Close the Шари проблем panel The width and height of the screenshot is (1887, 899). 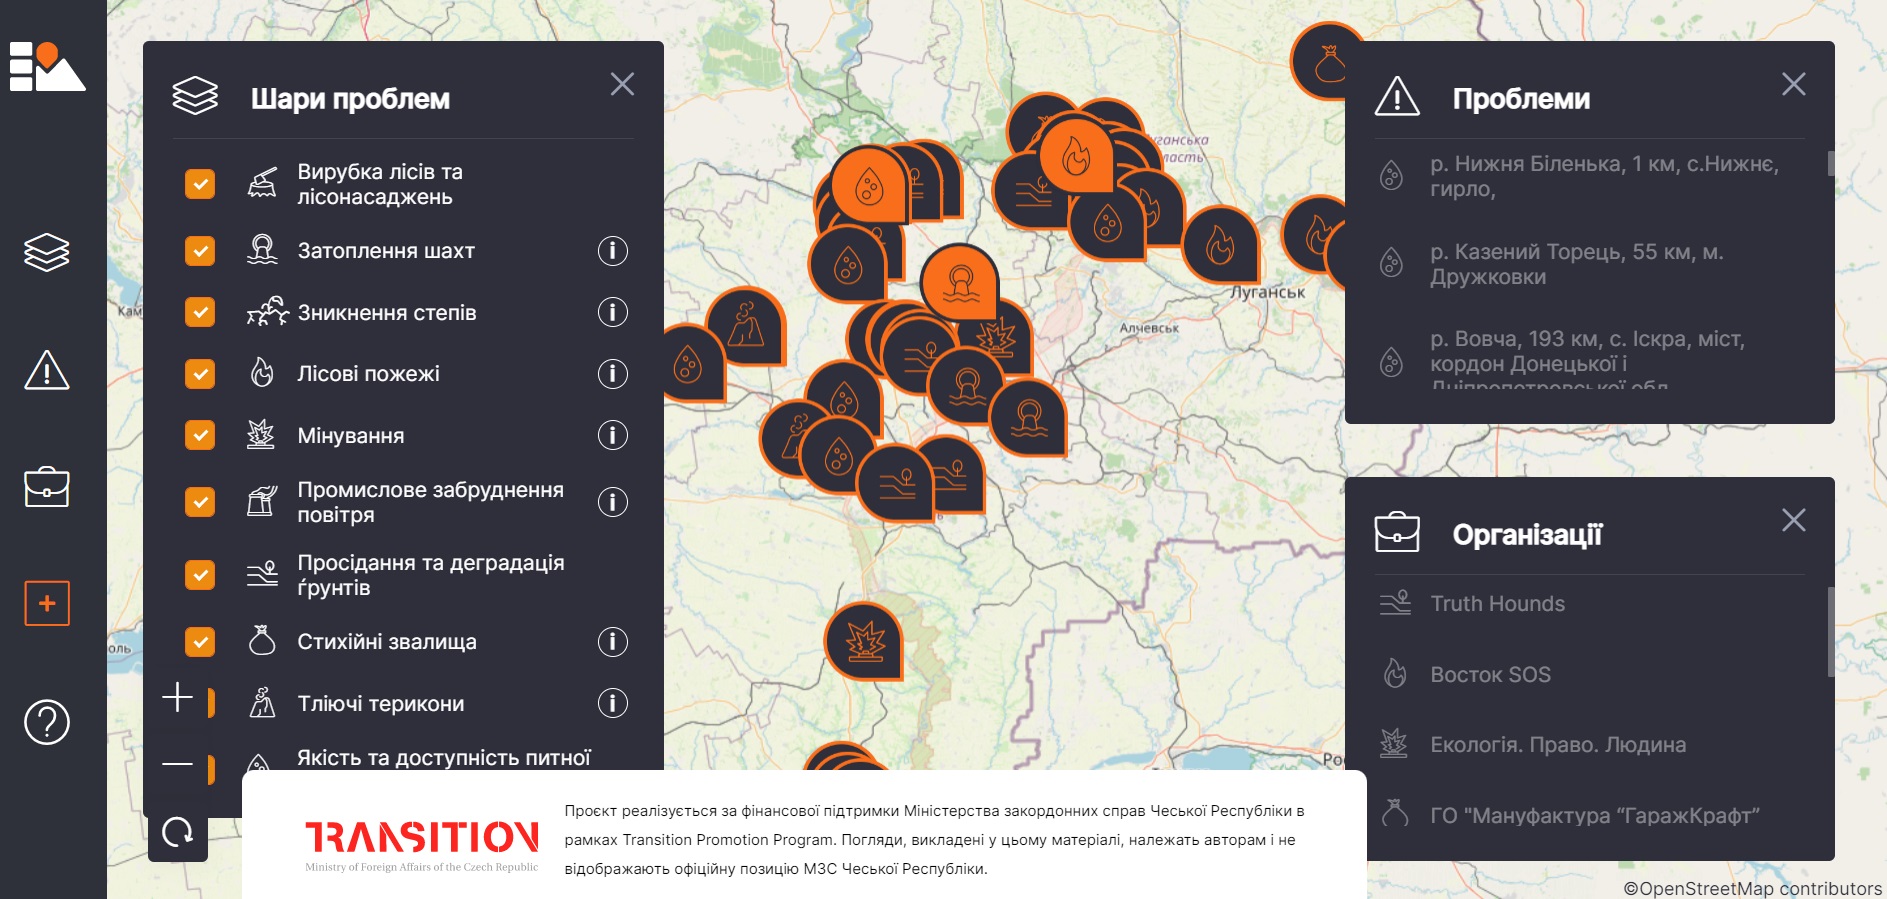tap(622, 84)
